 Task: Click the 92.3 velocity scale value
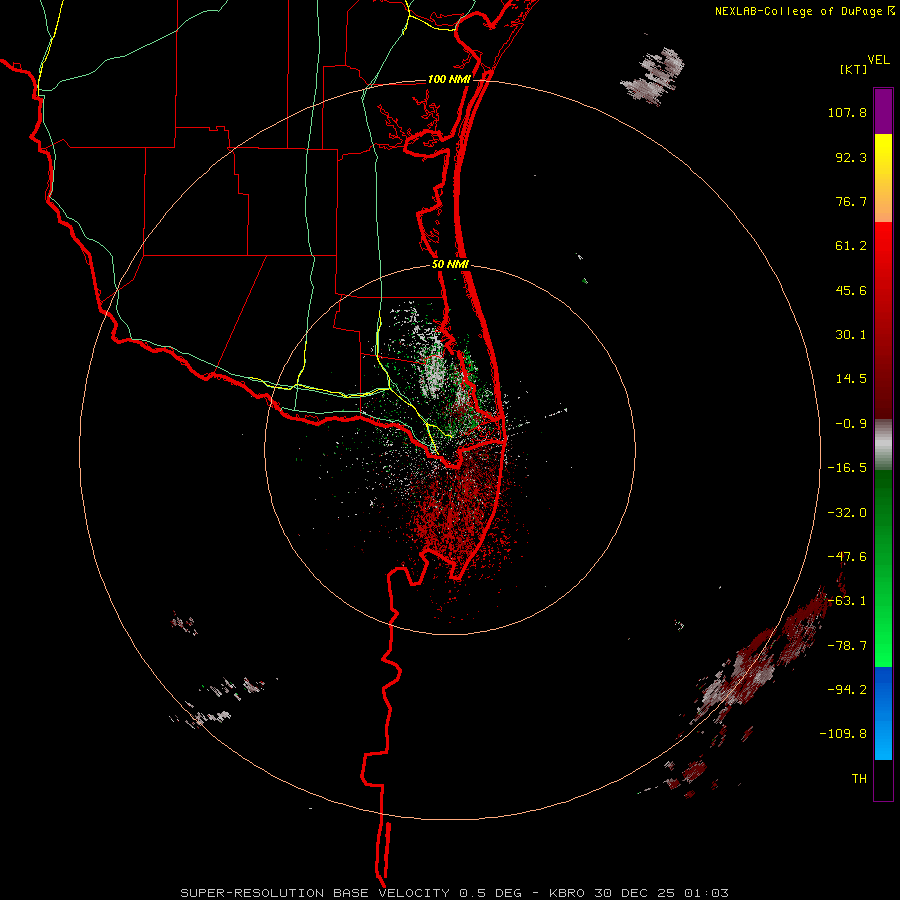tap(851, 157)
